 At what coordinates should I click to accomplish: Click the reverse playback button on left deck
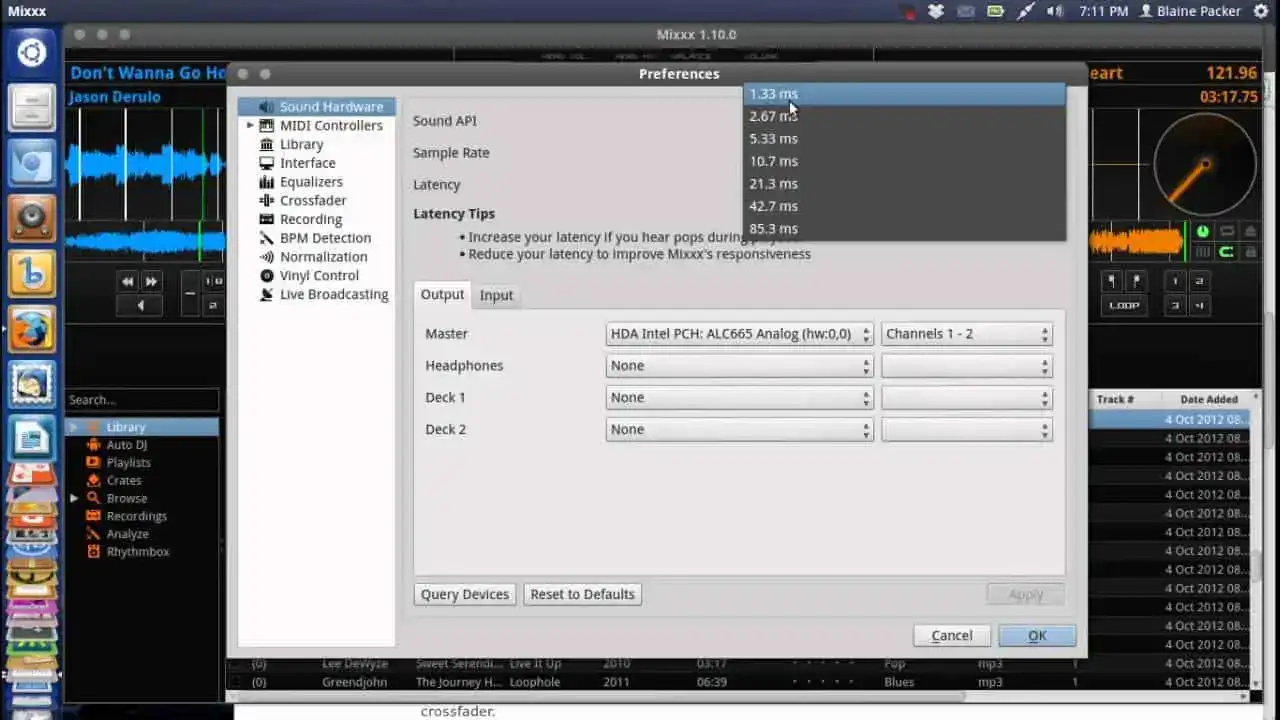point(140,305)
